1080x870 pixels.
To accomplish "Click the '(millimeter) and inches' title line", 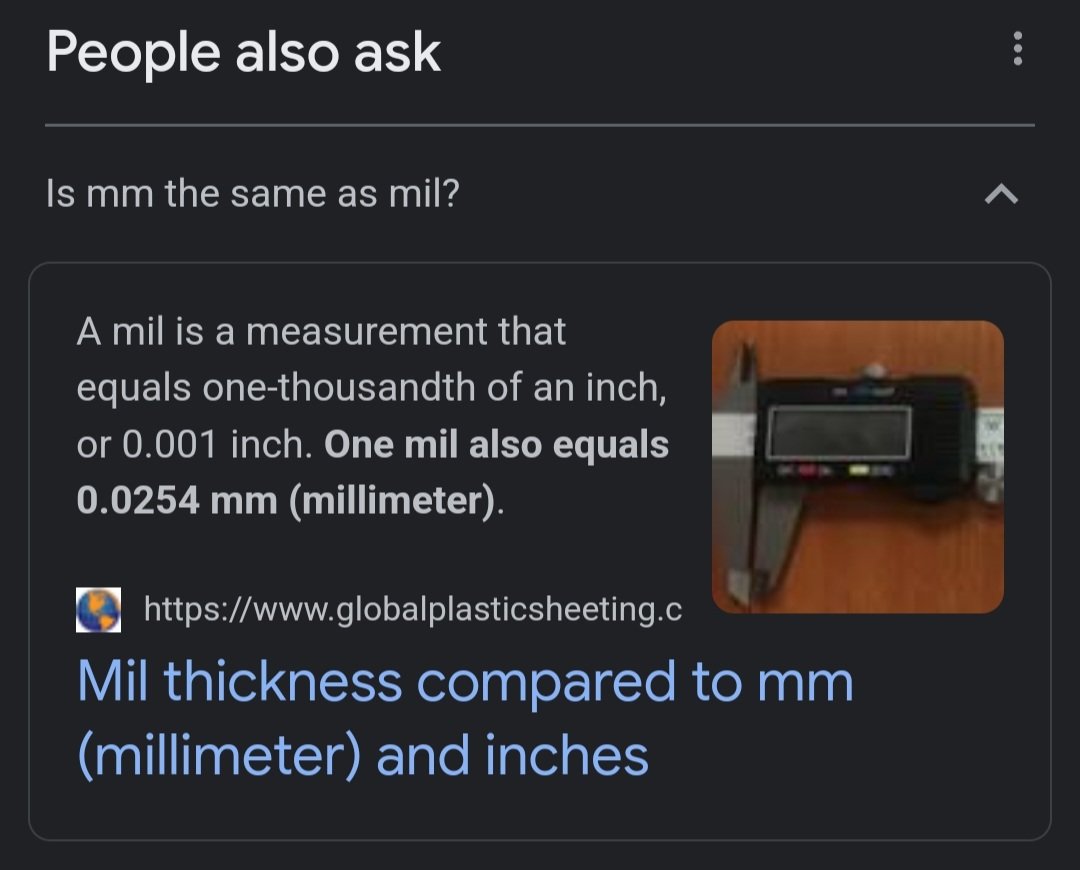I will (x=363, y=756).
